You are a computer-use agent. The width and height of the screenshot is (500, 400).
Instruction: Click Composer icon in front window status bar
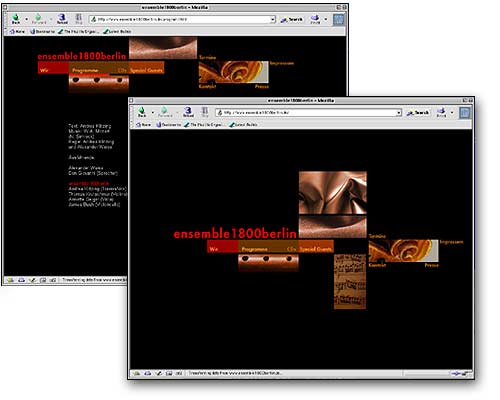point(158,373)
